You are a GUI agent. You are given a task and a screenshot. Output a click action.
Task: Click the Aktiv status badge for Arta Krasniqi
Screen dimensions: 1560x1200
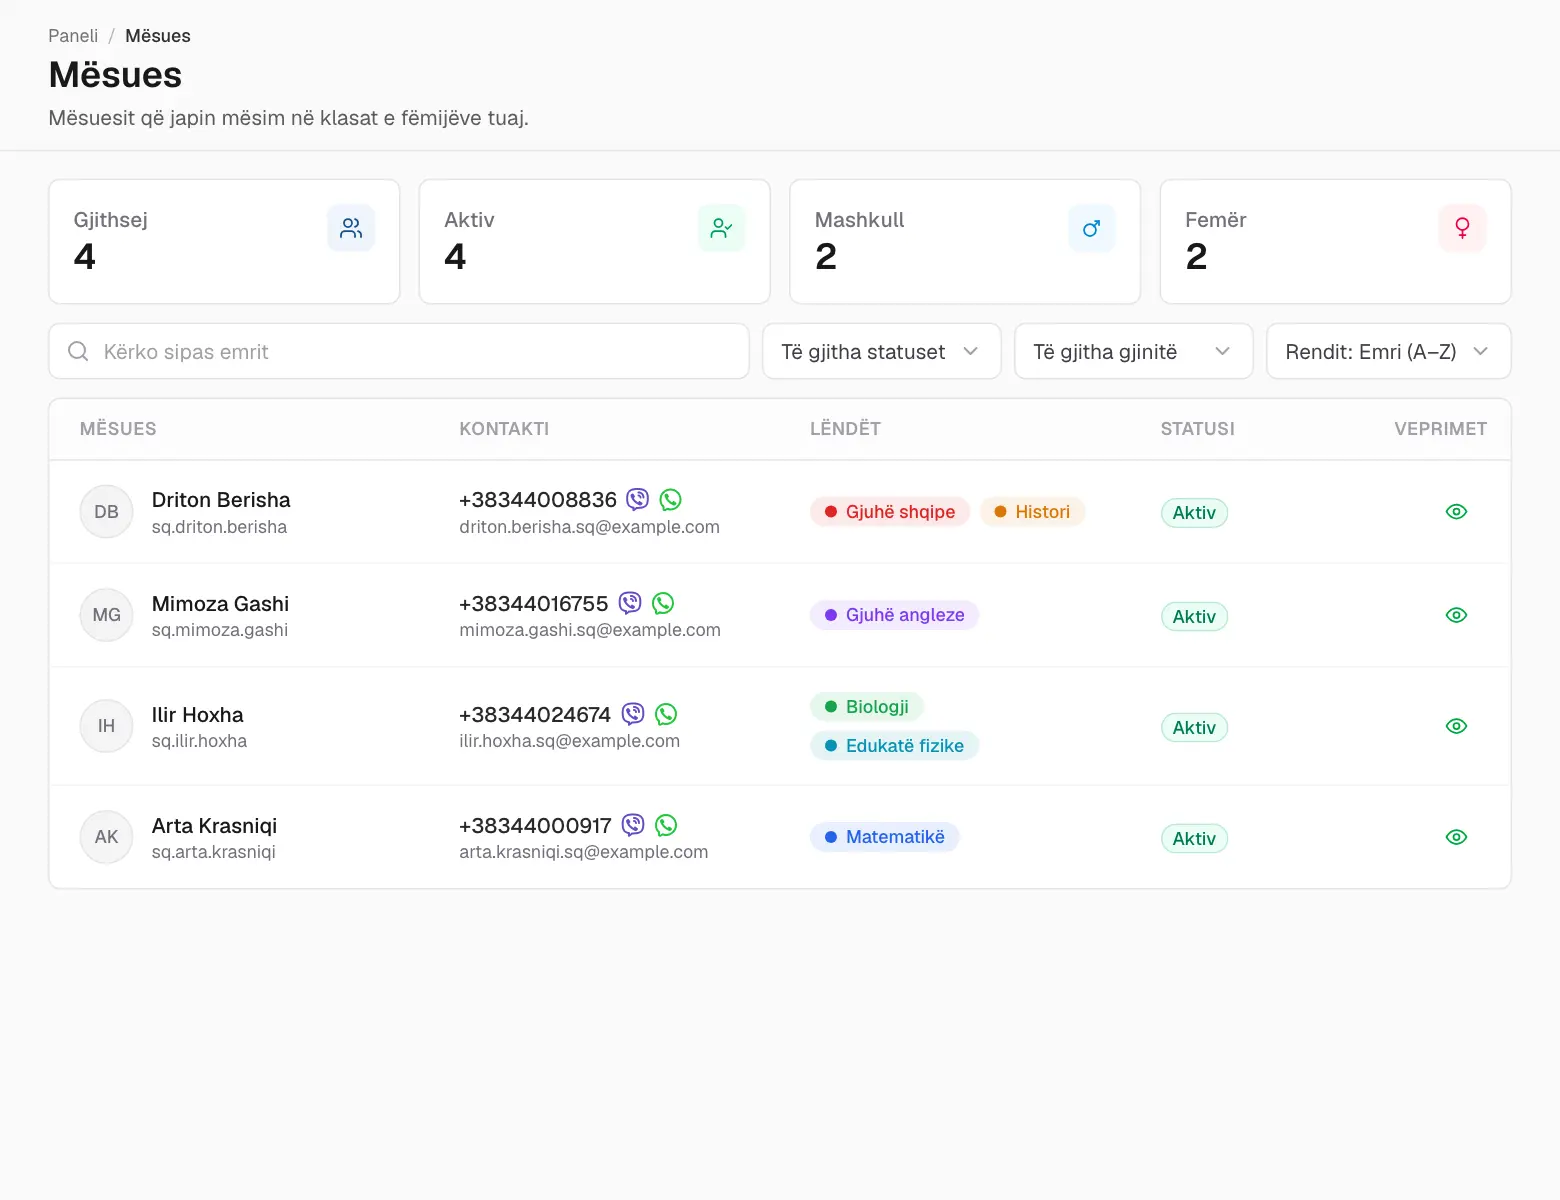pyautogui.click(x=1194, y=838)
